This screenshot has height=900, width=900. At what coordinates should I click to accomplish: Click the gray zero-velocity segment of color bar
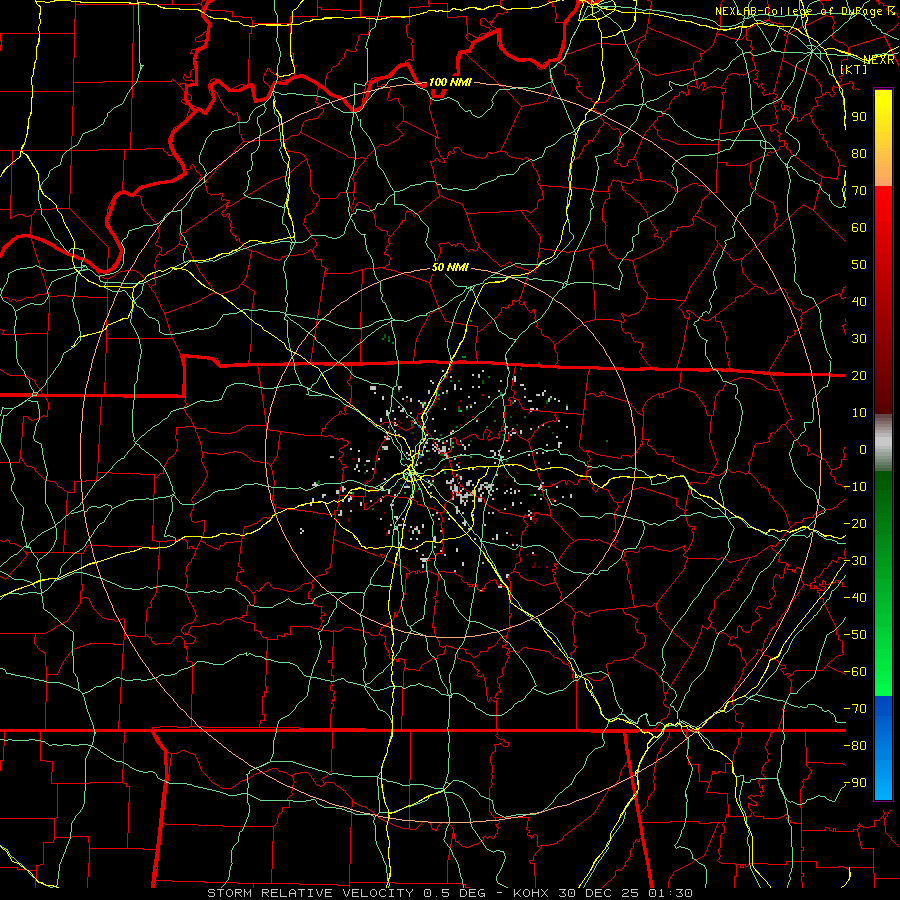coord(883,443)
